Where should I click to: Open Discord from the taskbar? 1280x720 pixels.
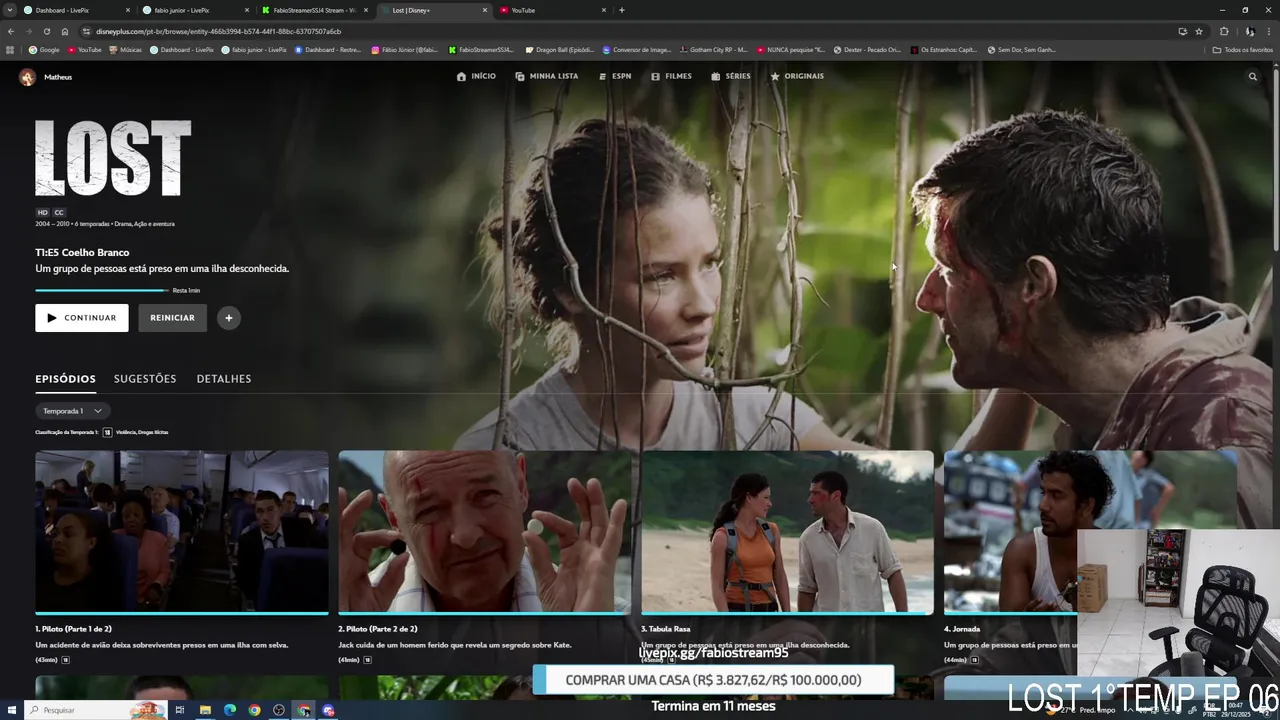pyautogui.click(x=328, y=710)
